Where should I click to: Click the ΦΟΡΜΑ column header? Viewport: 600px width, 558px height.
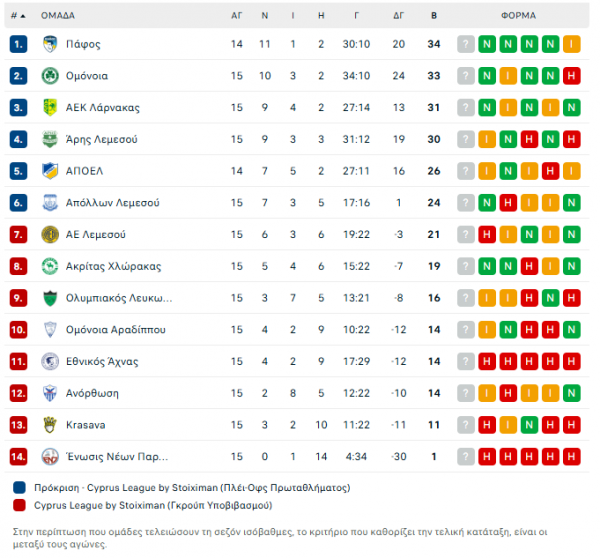click(x=518, y=16)
